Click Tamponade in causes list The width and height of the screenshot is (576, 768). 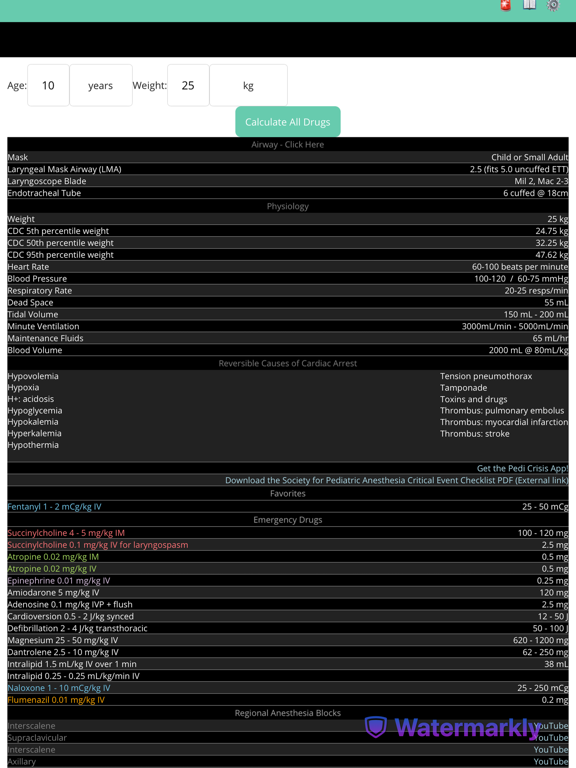click(463, 387)
